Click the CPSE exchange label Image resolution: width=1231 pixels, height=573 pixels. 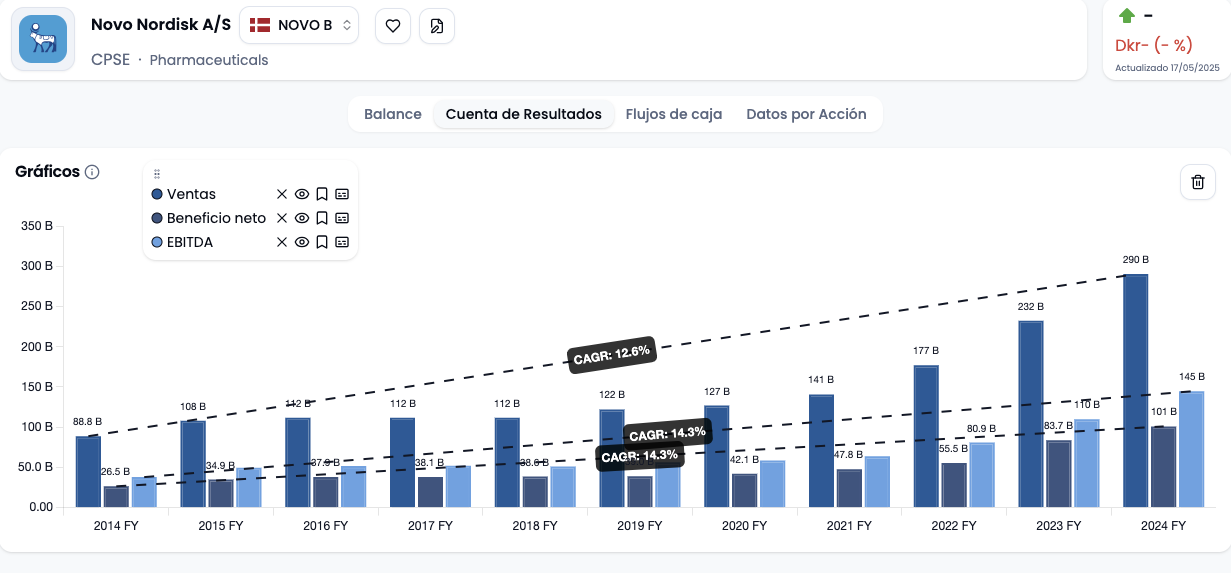click(x=110, y=60)
